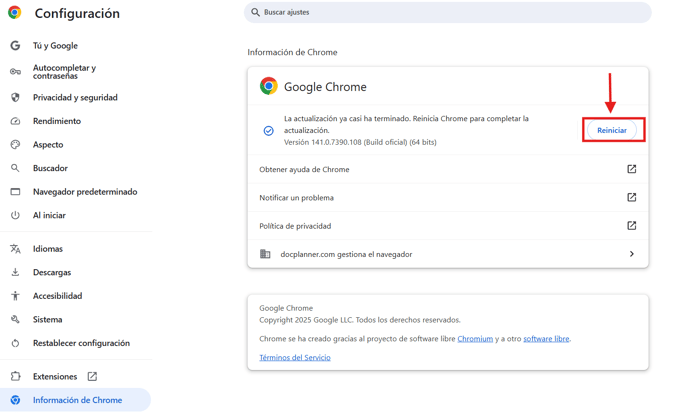Click the Tú y Google icon

(15, 46)
